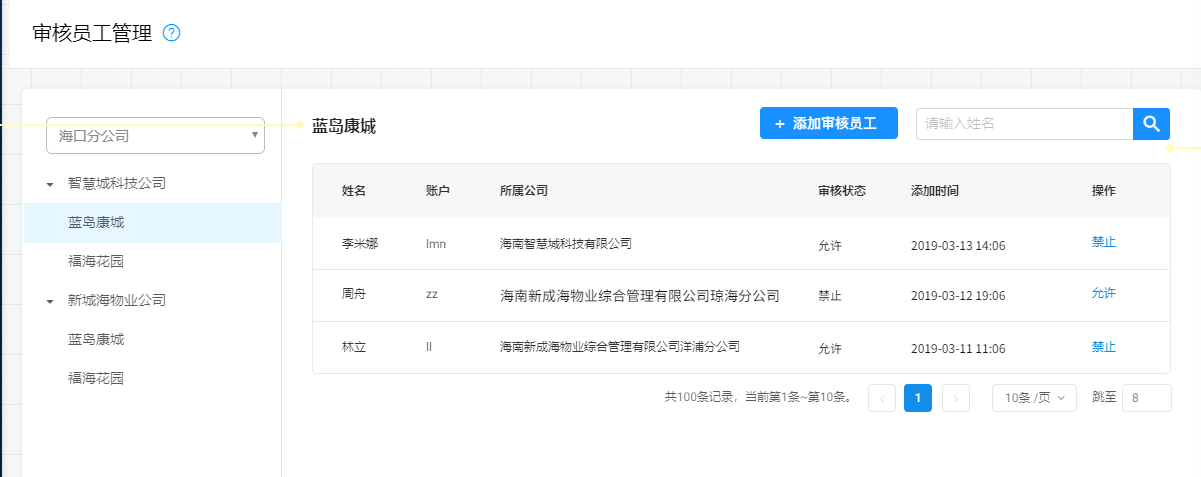Click the 审核状态 column header
This screenshot has width=1201, height=477.
tap(841, 191)
